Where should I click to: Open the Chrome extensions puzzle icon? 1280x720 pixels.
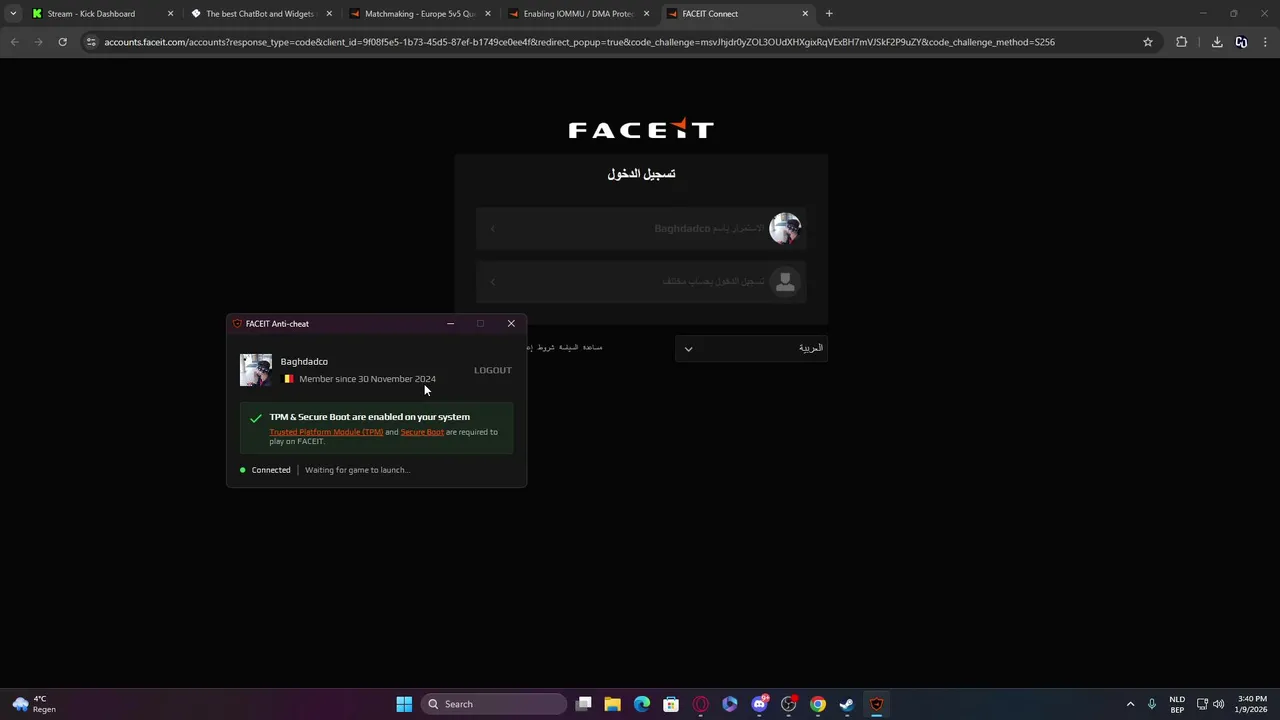click(x=1182, y=42)
